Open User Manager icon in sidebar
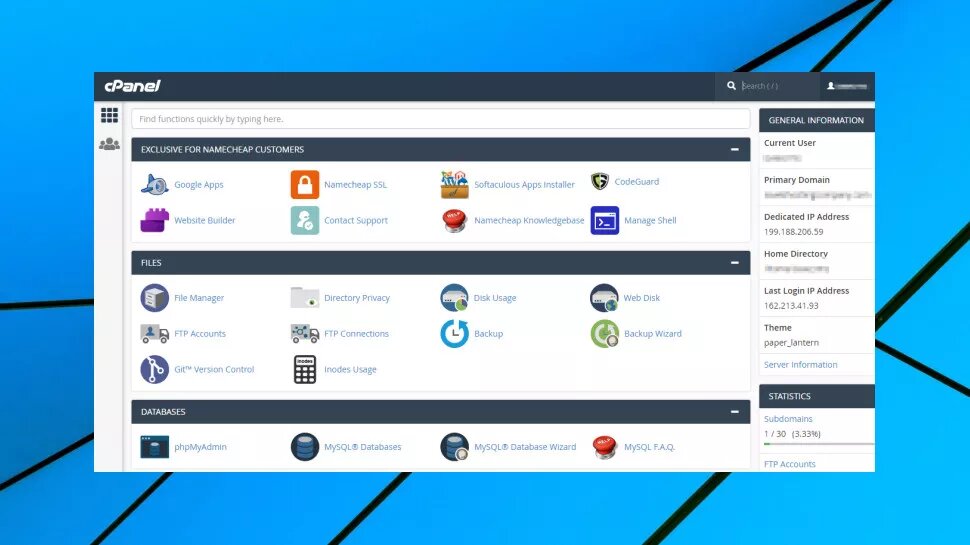 109,144
